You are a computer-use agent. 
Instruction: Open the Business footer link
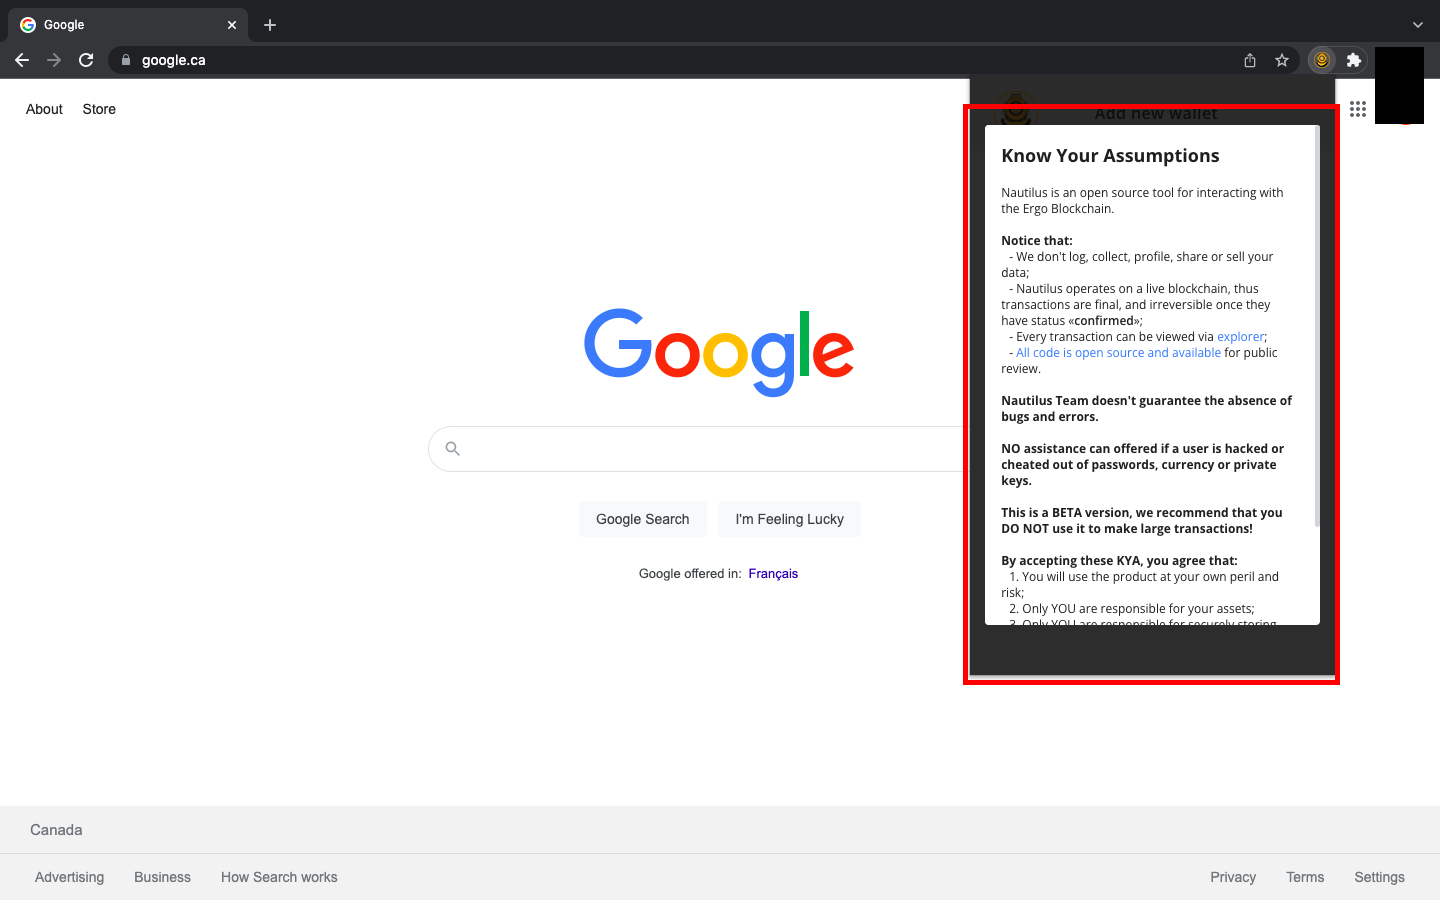[x=162, y=877]
